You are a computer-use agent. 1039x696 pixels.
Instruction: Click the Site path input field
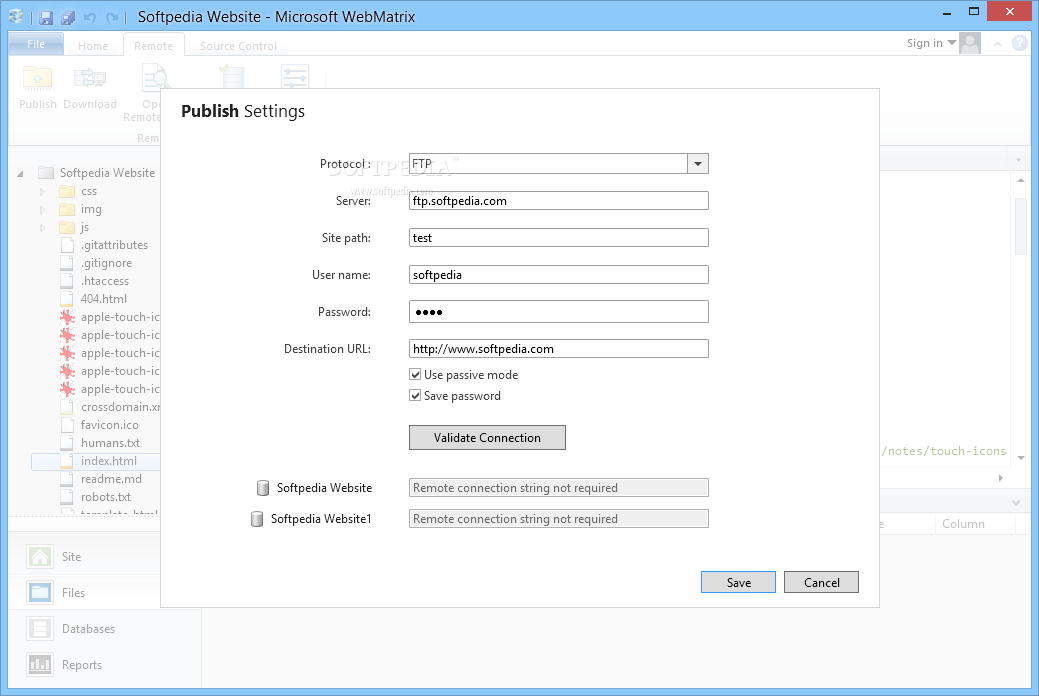click(x=559, y=238)
